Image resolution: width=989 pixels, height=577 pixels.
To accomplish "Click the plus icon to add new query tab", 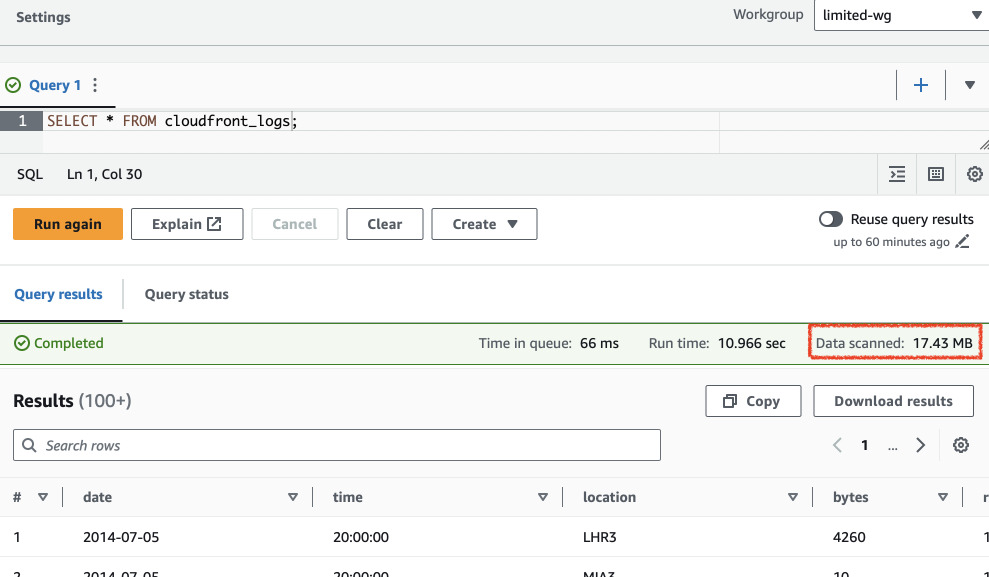I will click(921, 86).
